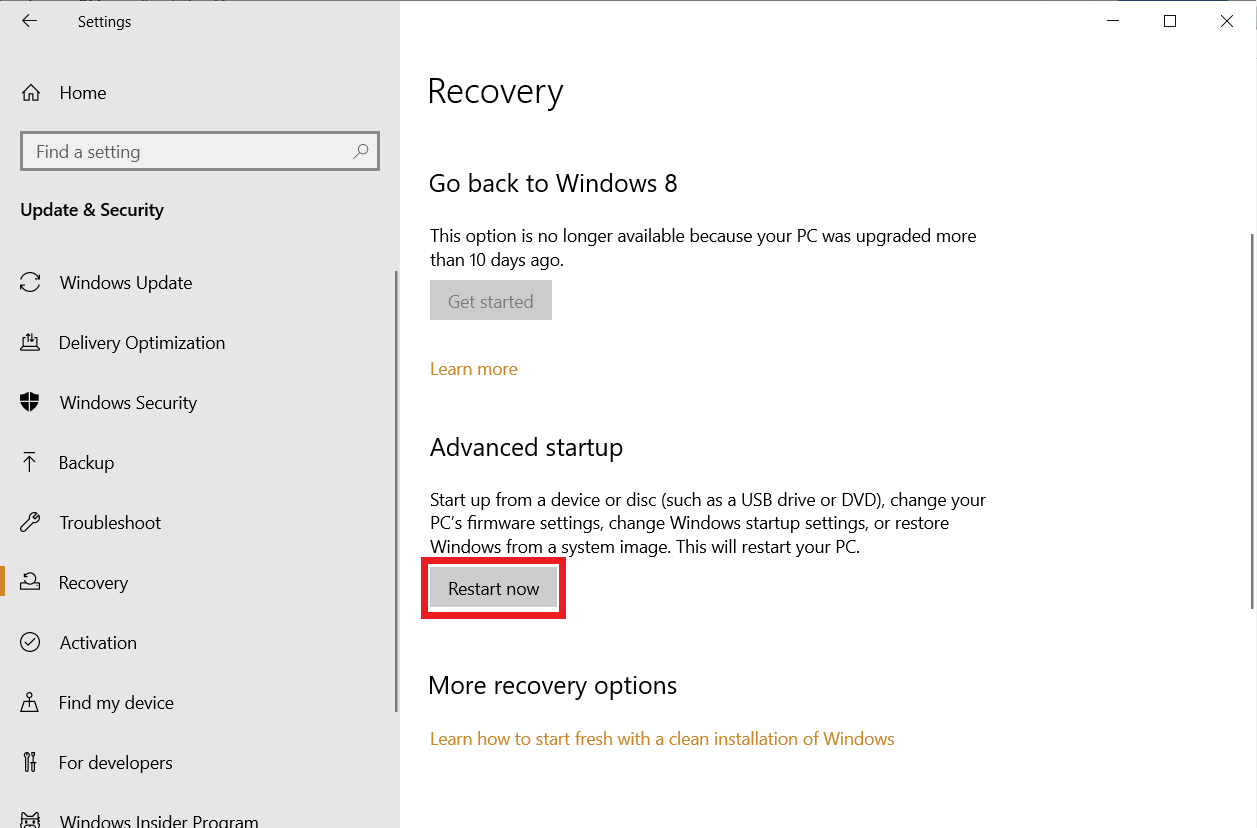Click the search magnifier in Find a setting

pyautogui.click(x=360, y=151)
